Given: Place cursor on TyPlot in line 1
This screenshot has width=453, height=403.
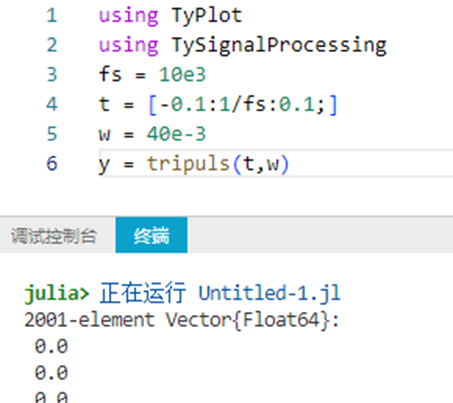Looking at the screenshot, I should click(x=207, y=16).
